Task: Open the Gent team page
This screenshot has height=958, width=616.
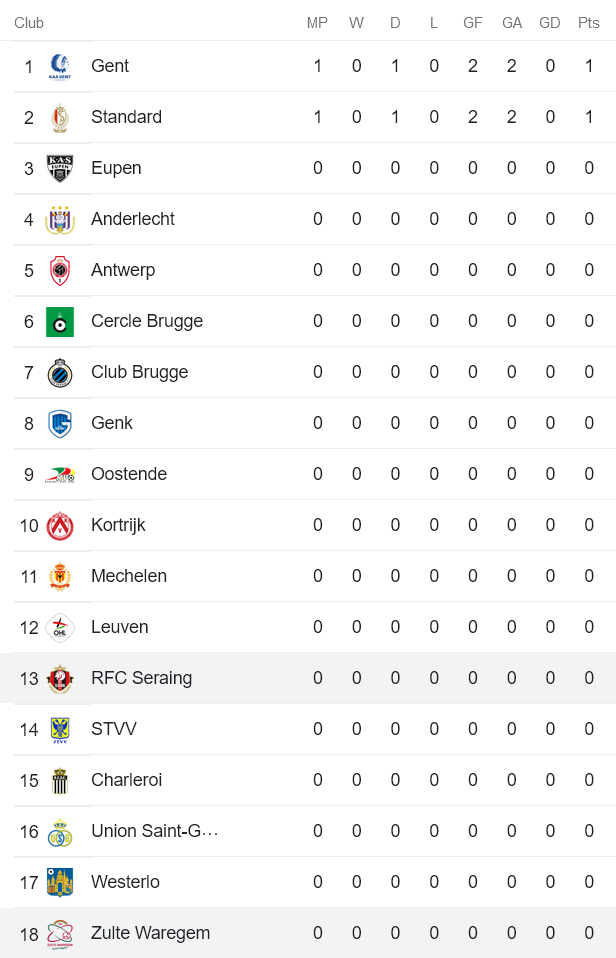Action: (x=110, y=66)
